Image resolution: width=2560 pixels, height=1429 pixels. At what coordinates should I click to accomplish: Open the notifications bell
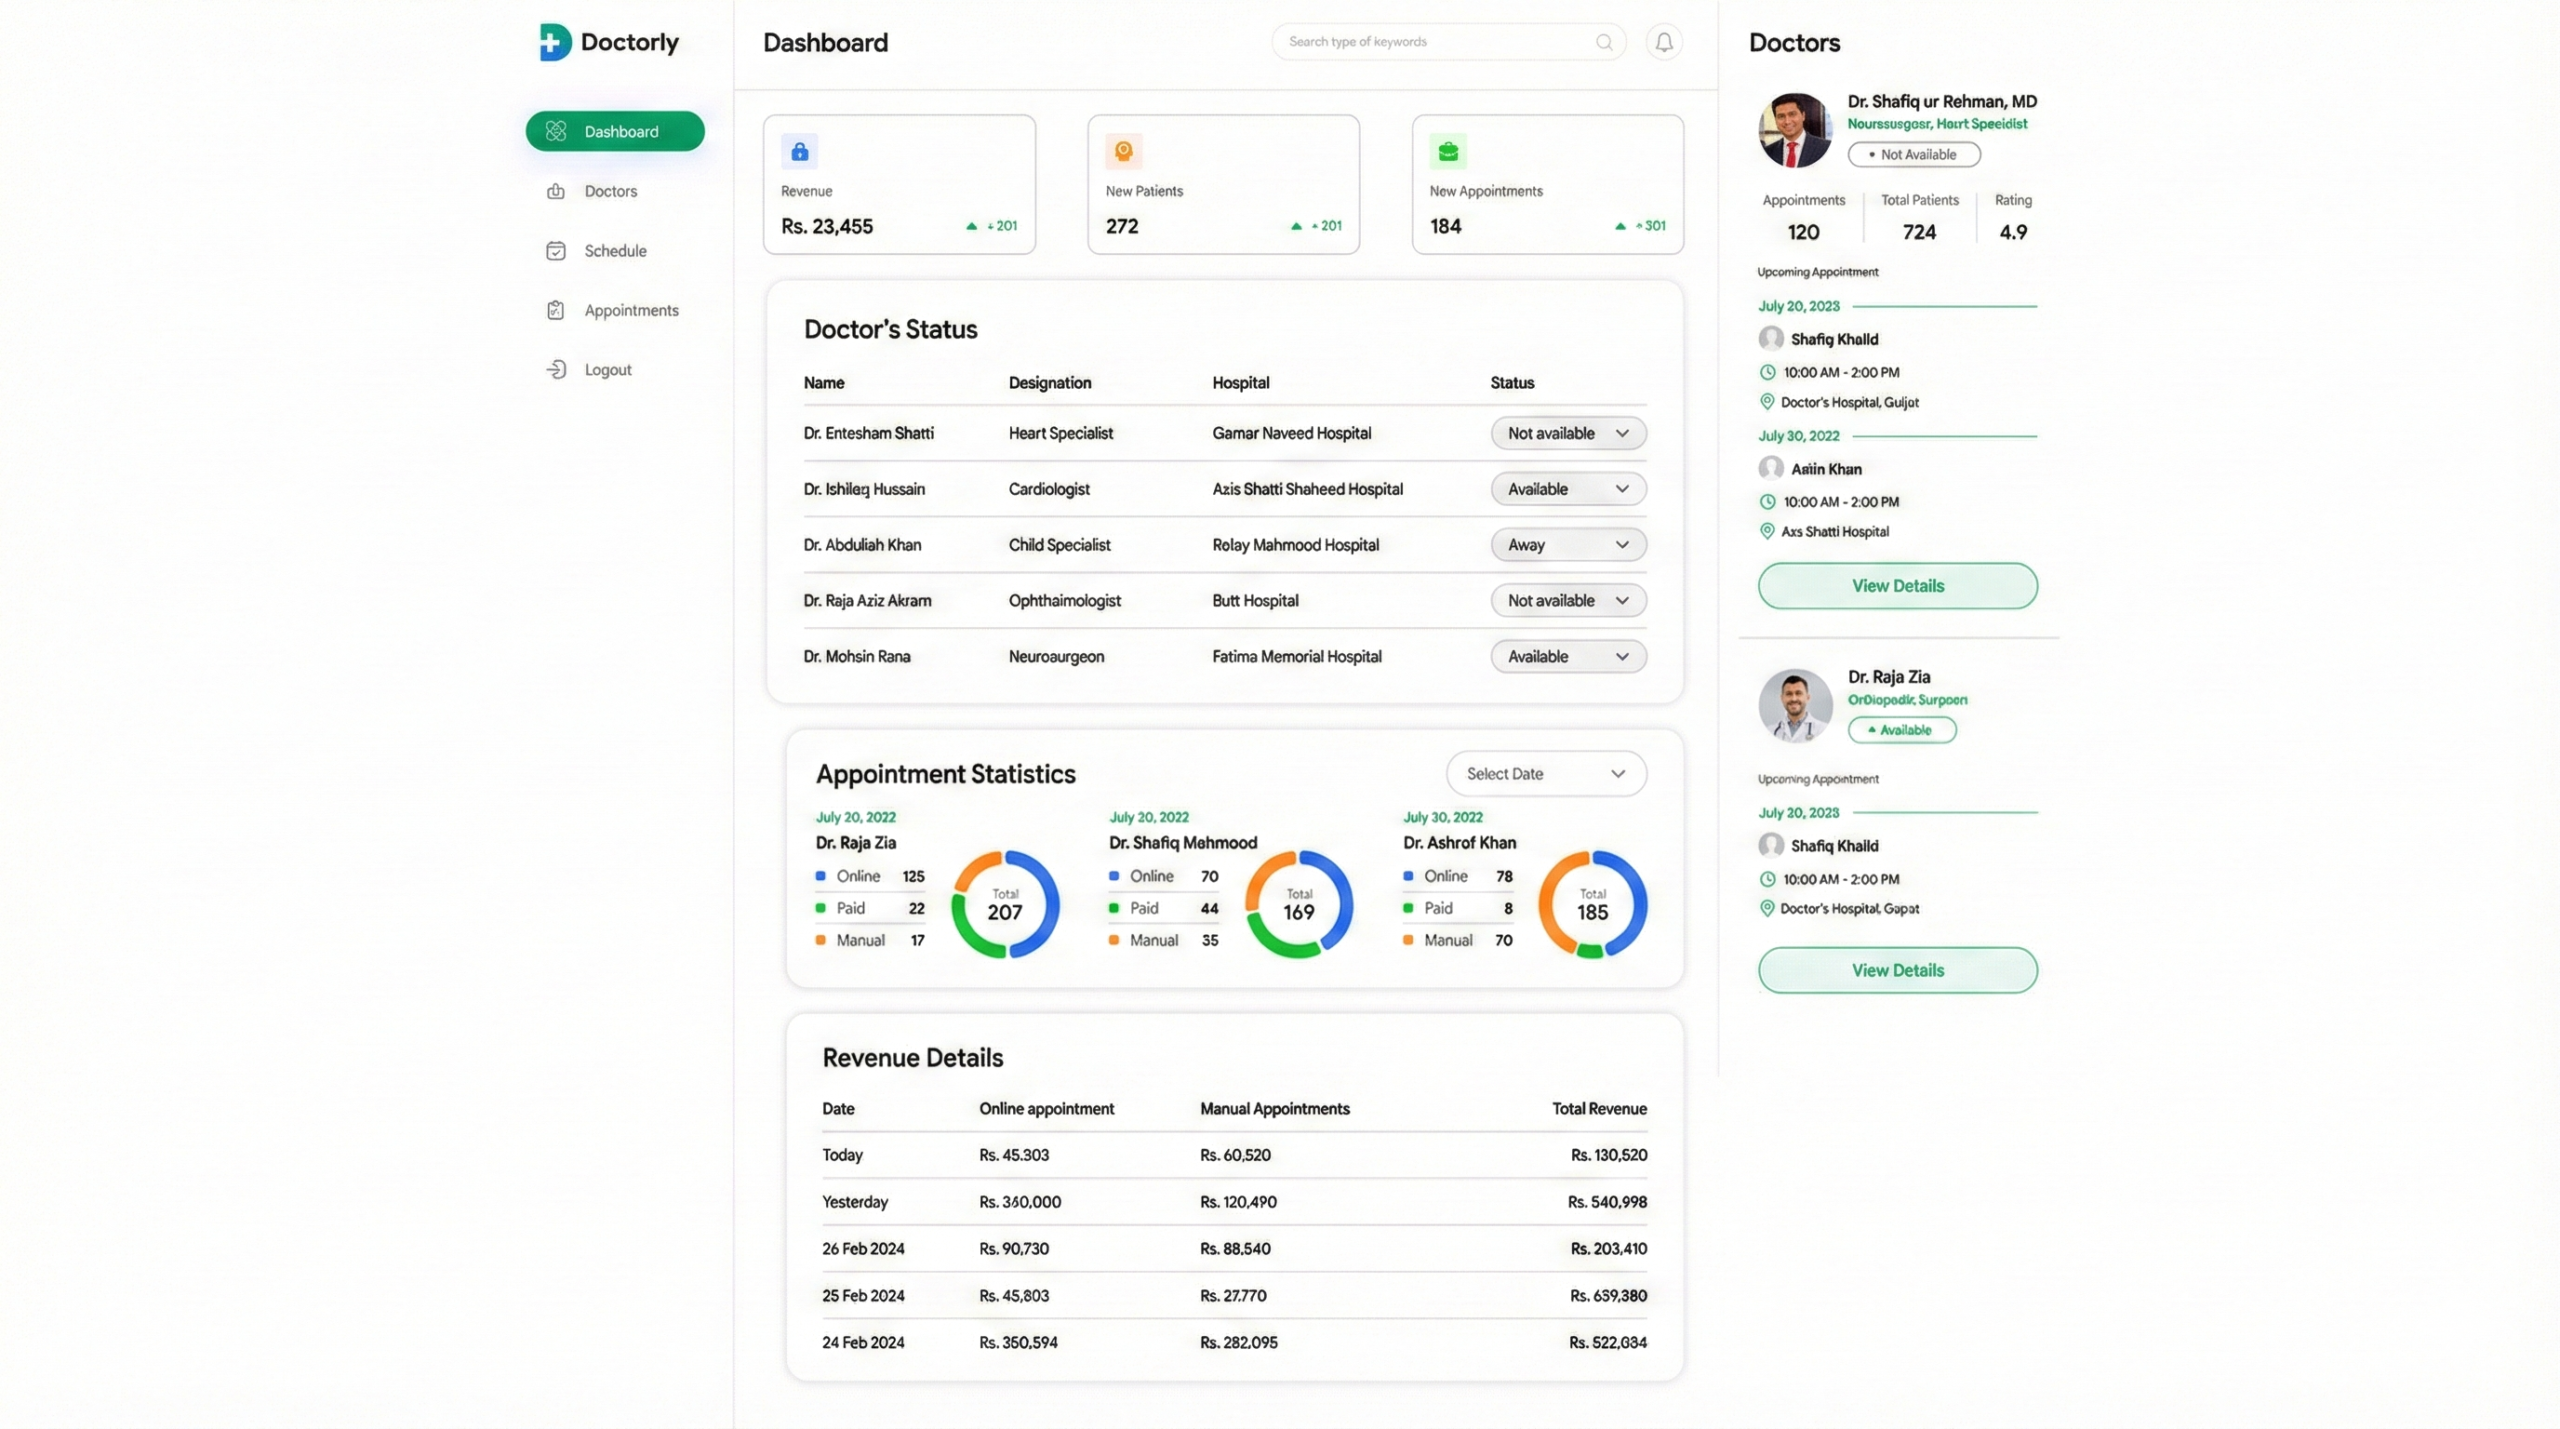(1664, 42)
